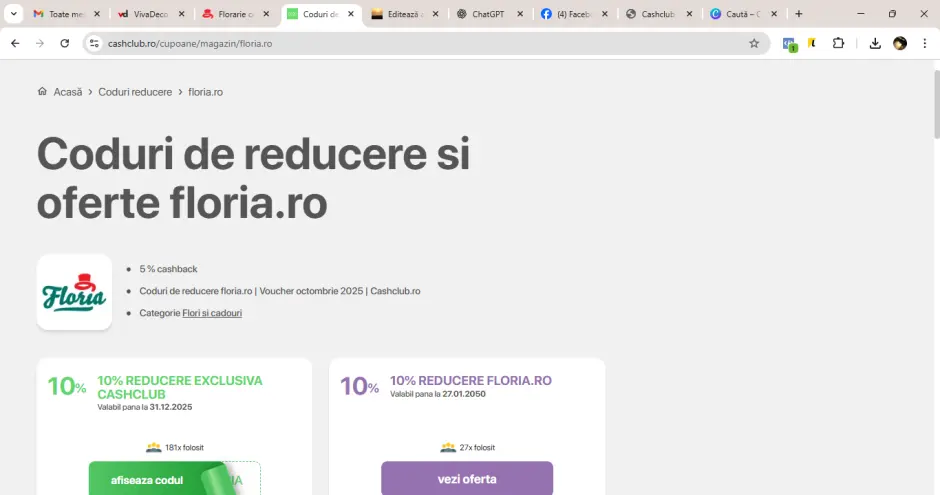Open the Downloads panel

pyautogui.click(x=875, y=43)
